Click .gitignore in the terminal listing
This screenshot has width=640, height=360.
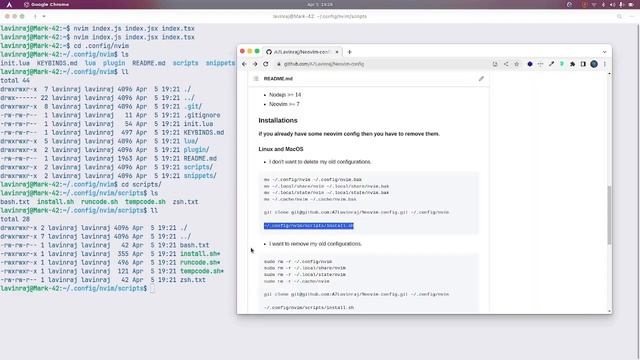coord(202,115)
